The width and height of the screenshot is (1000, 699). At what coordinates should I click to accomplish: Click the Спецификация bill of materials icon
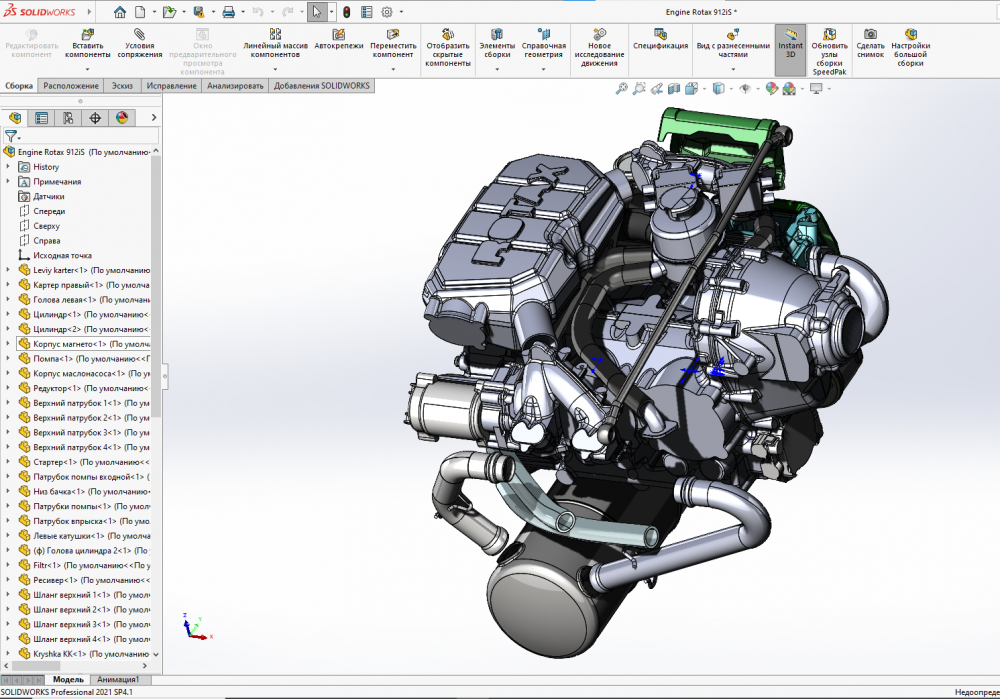[659, 34]
